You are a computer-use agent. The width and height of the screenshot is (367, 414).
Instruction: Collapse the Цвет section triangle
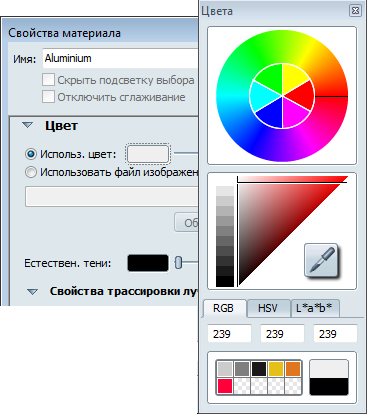click(x=27, y=126)
